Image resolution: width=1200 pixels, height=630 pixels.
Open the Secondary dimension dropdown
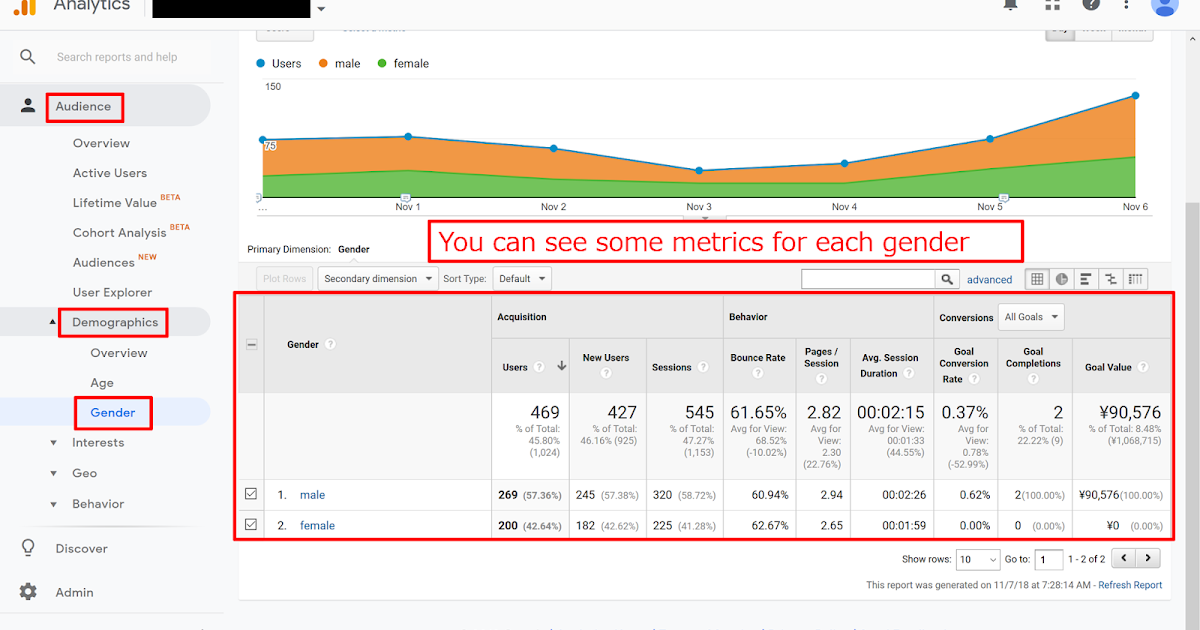(377, 278)
